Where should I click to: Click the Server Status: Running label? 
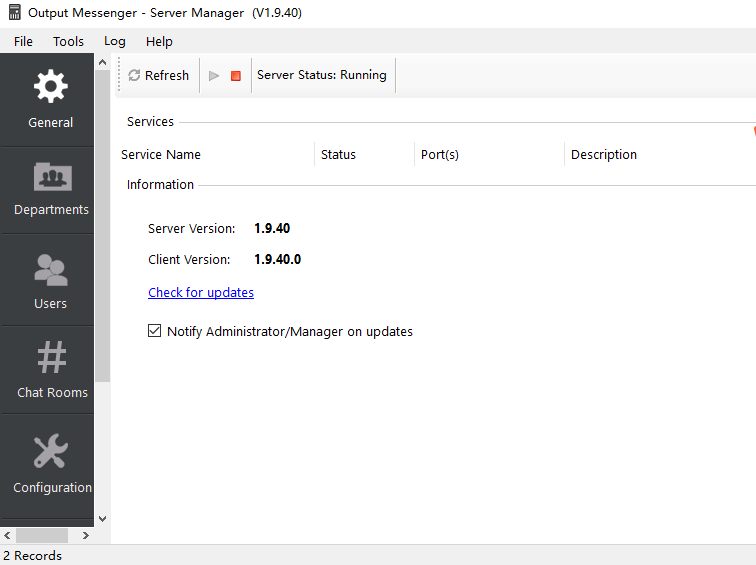(x=322, y=75)
